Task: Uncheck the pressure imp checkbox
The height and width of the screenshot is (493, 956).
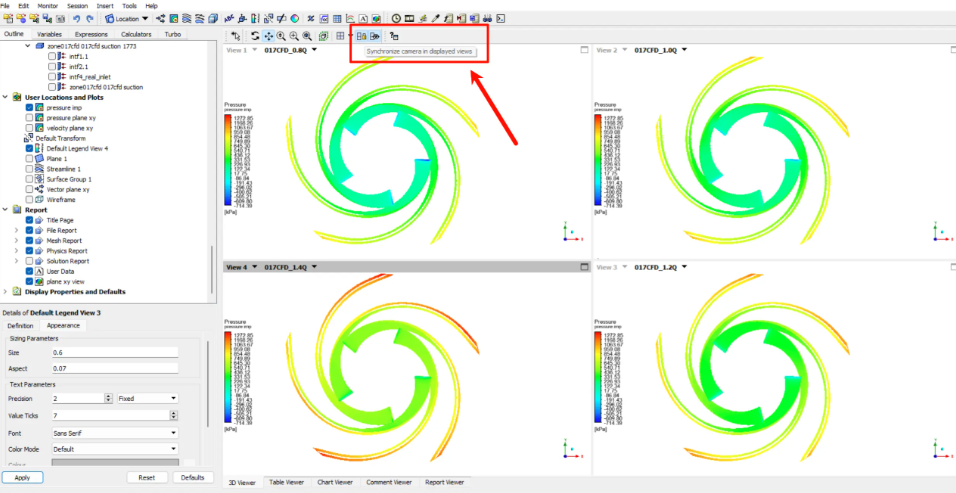Action: coord(30,107)
